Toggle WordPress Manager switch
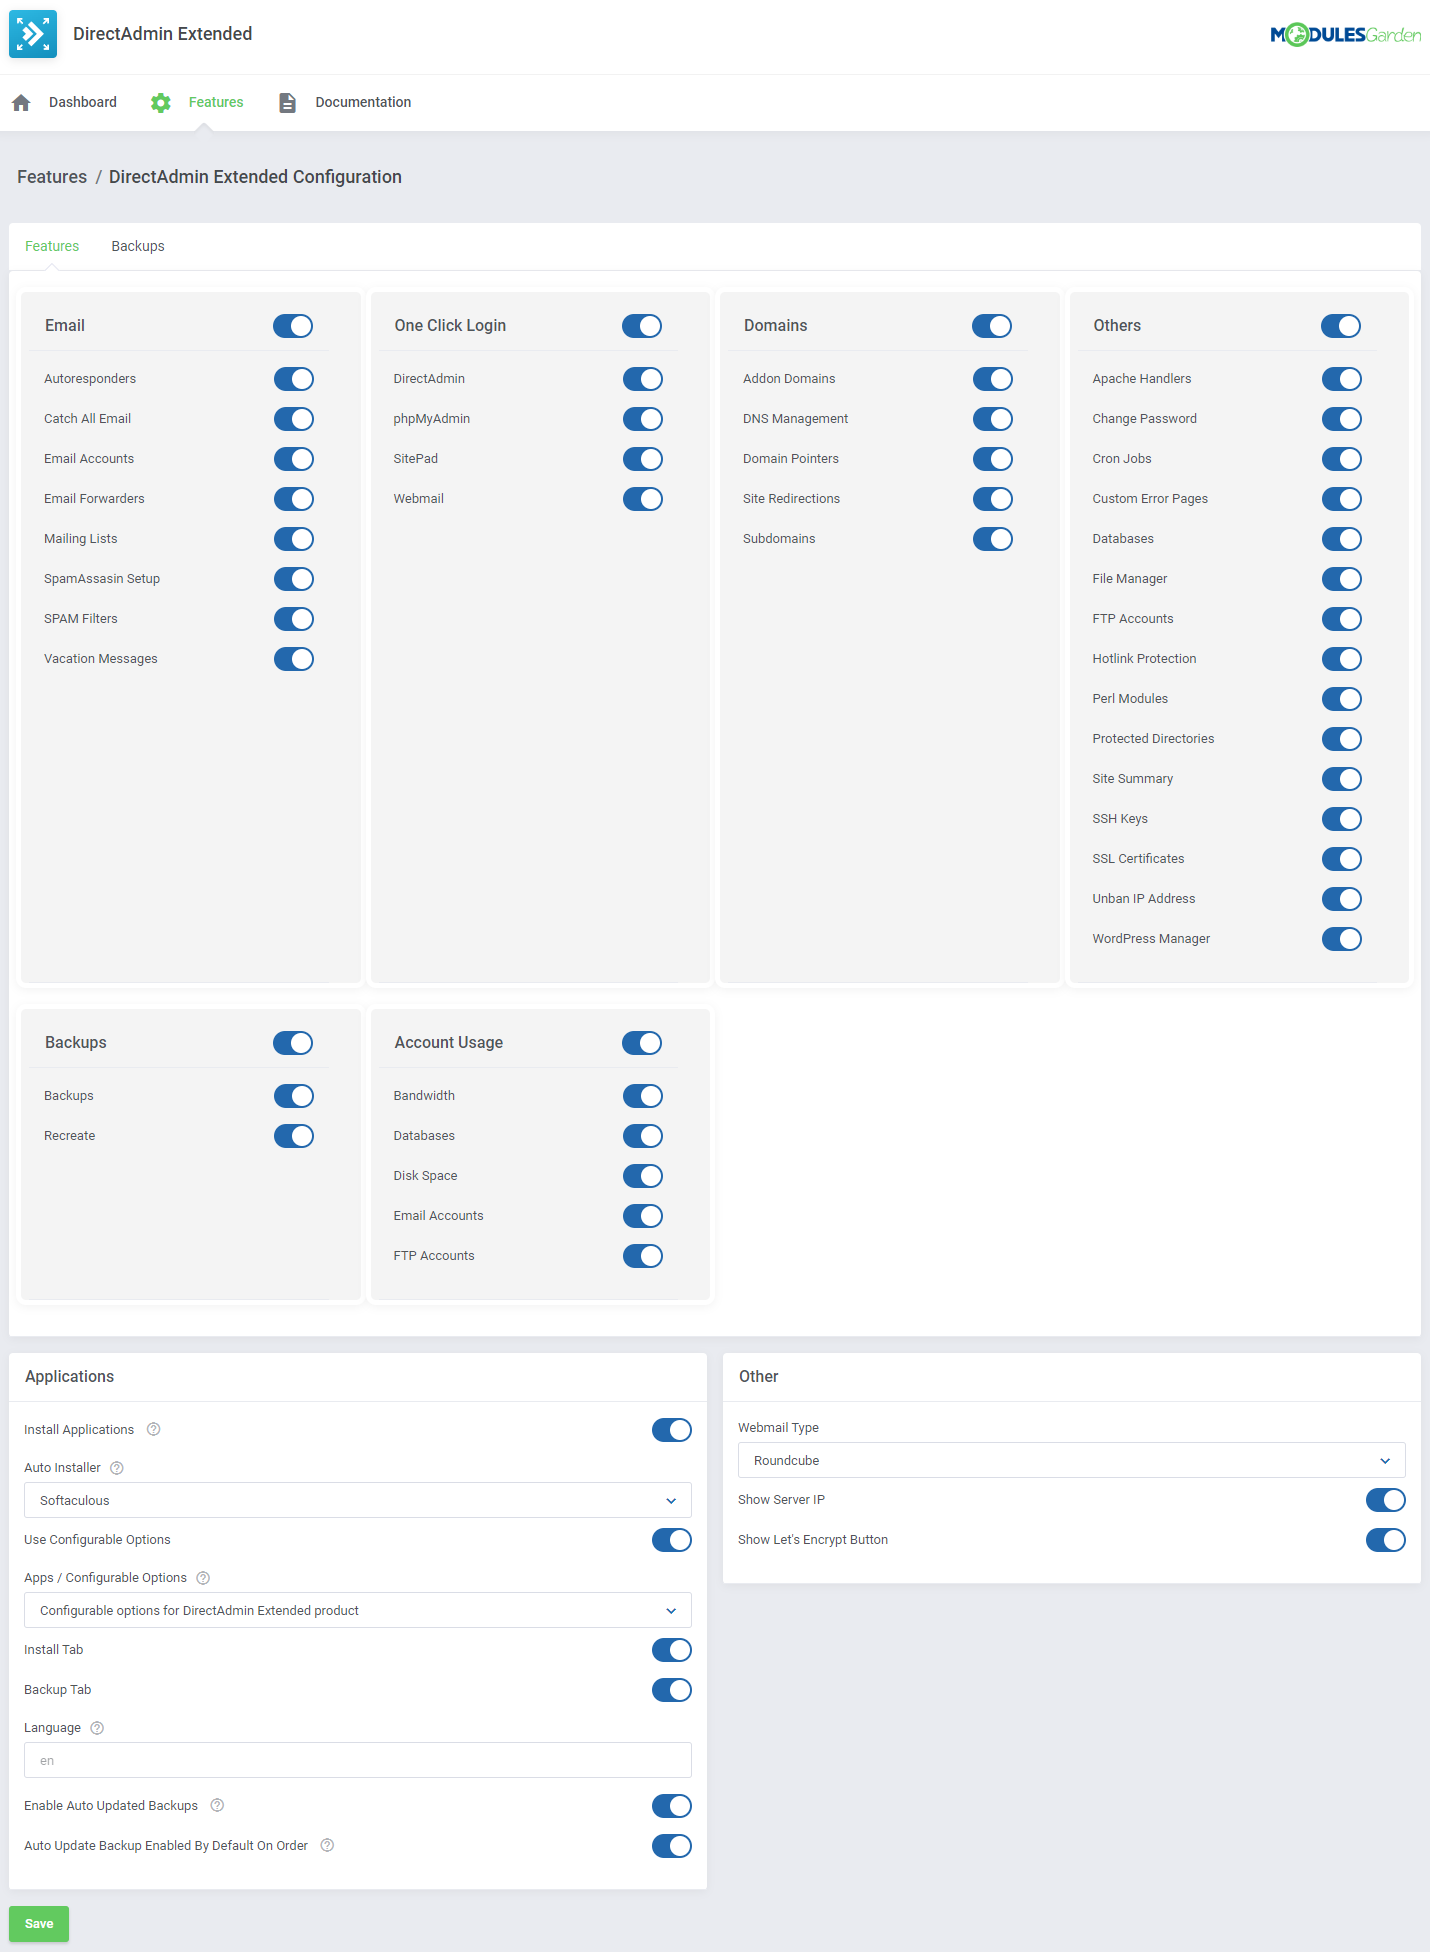This screenshot has height=1952, width=1430. (1342, 939)
